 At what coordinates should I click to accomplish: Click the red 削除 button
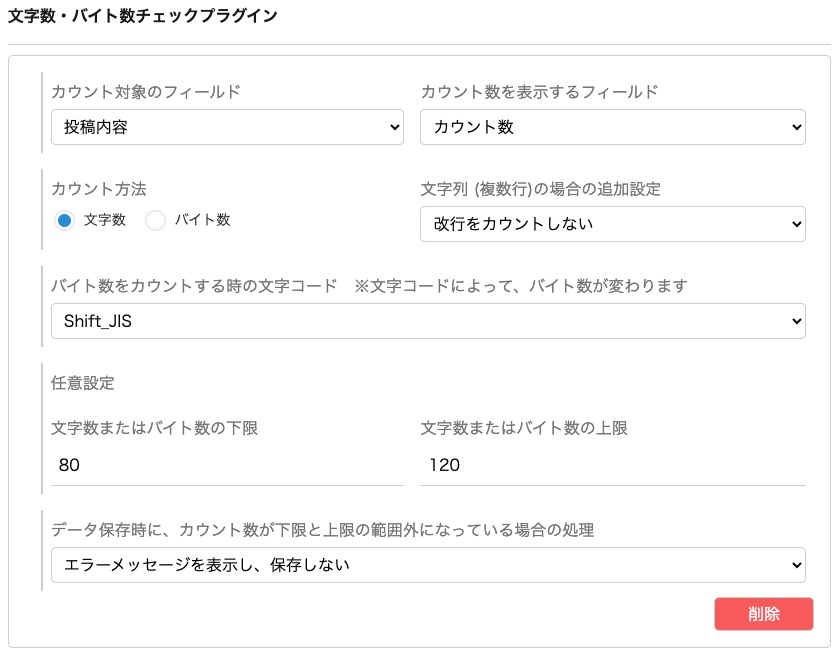click(763, 614)
